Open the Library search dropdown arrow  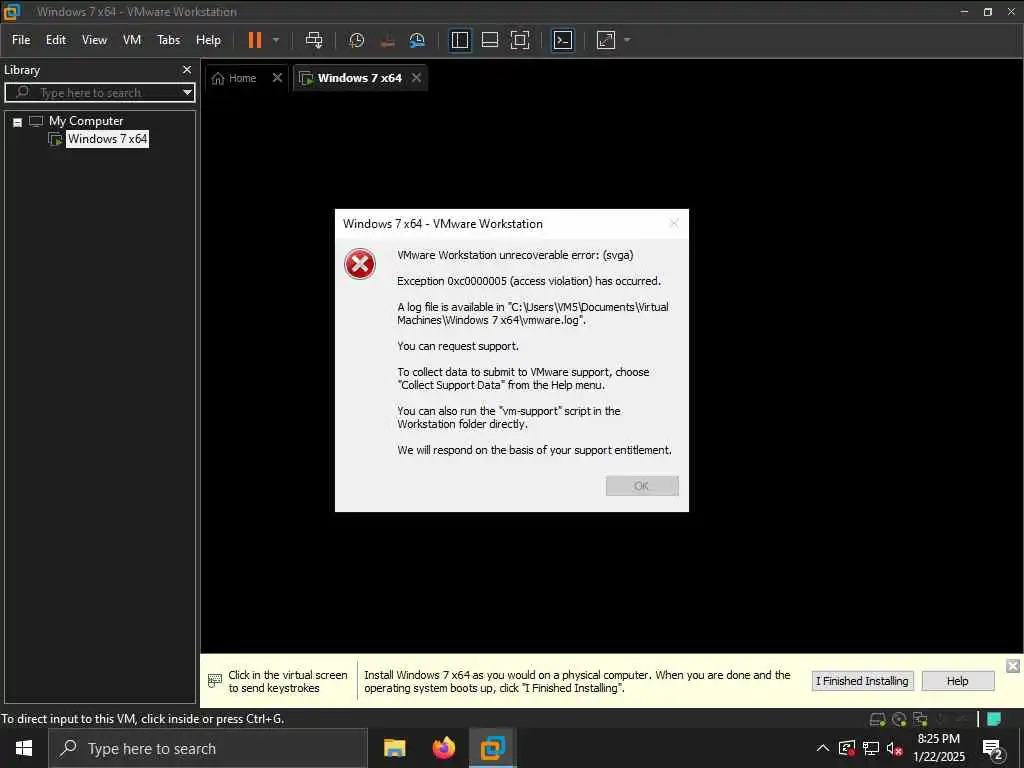tap(187, 93)
